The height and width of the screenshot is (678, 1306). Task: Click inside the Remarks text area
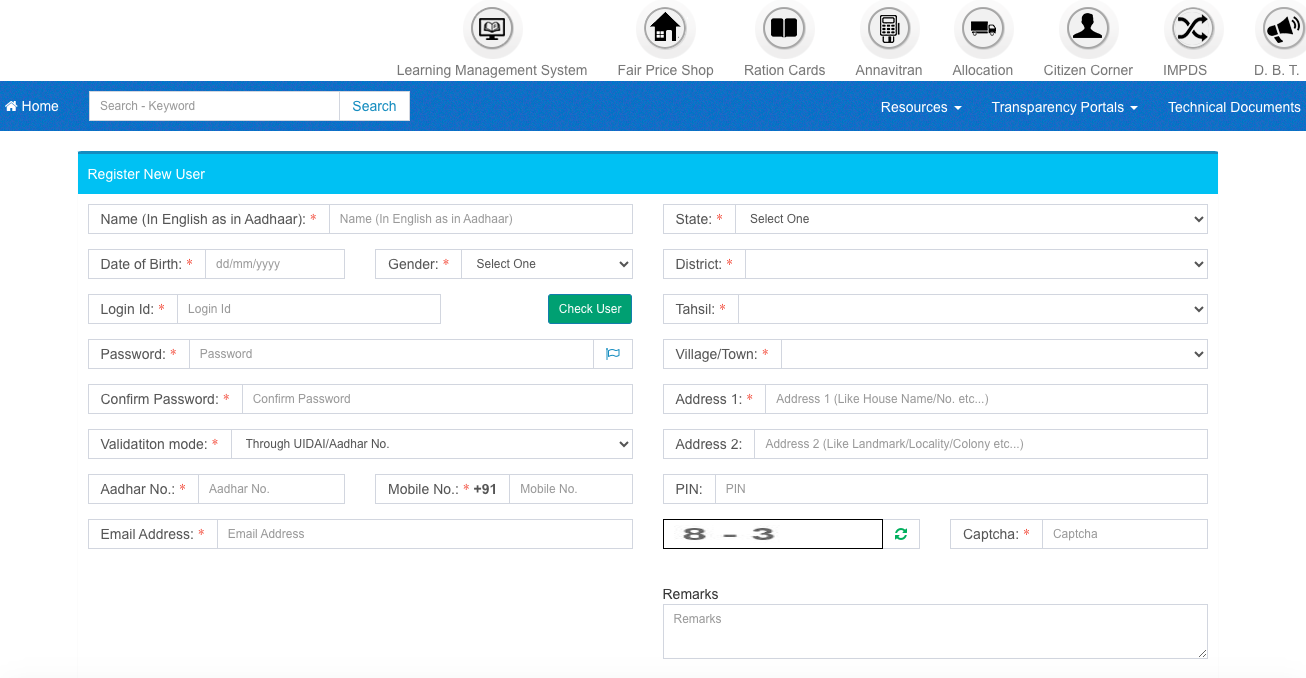point(934,630)
